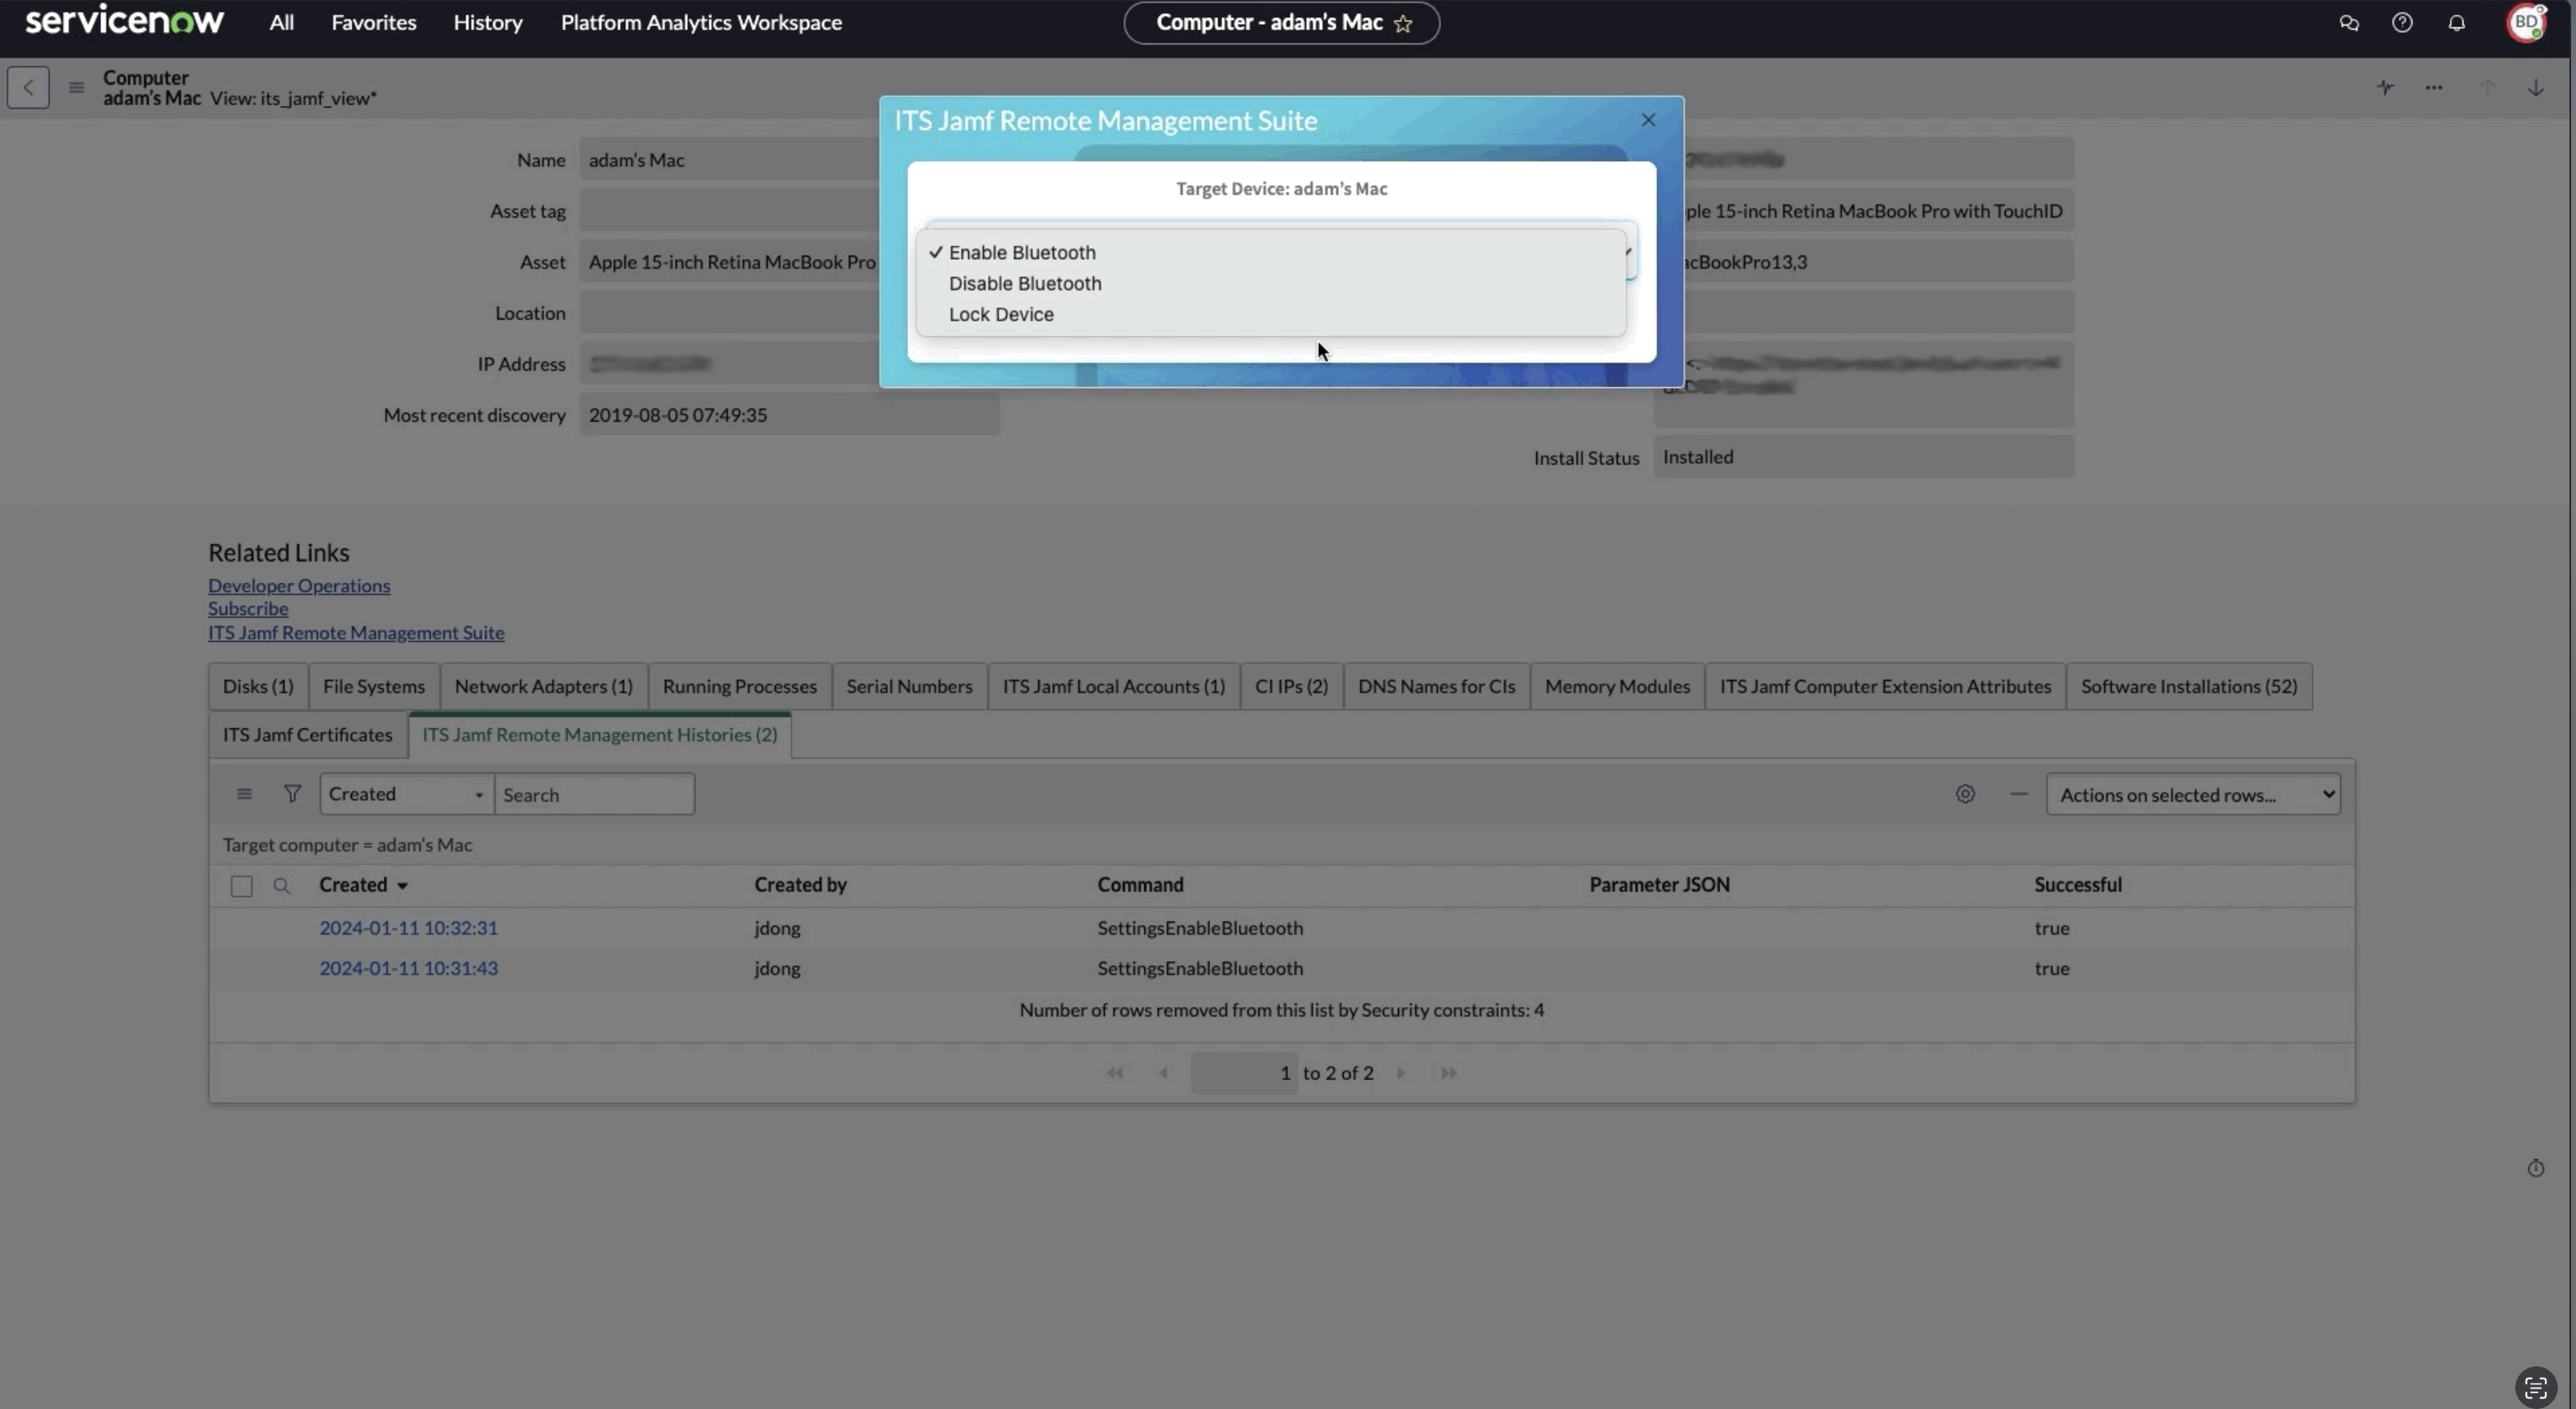Go to next page of list
2576x1409 pixels.
click(x=1401, y=1073)
